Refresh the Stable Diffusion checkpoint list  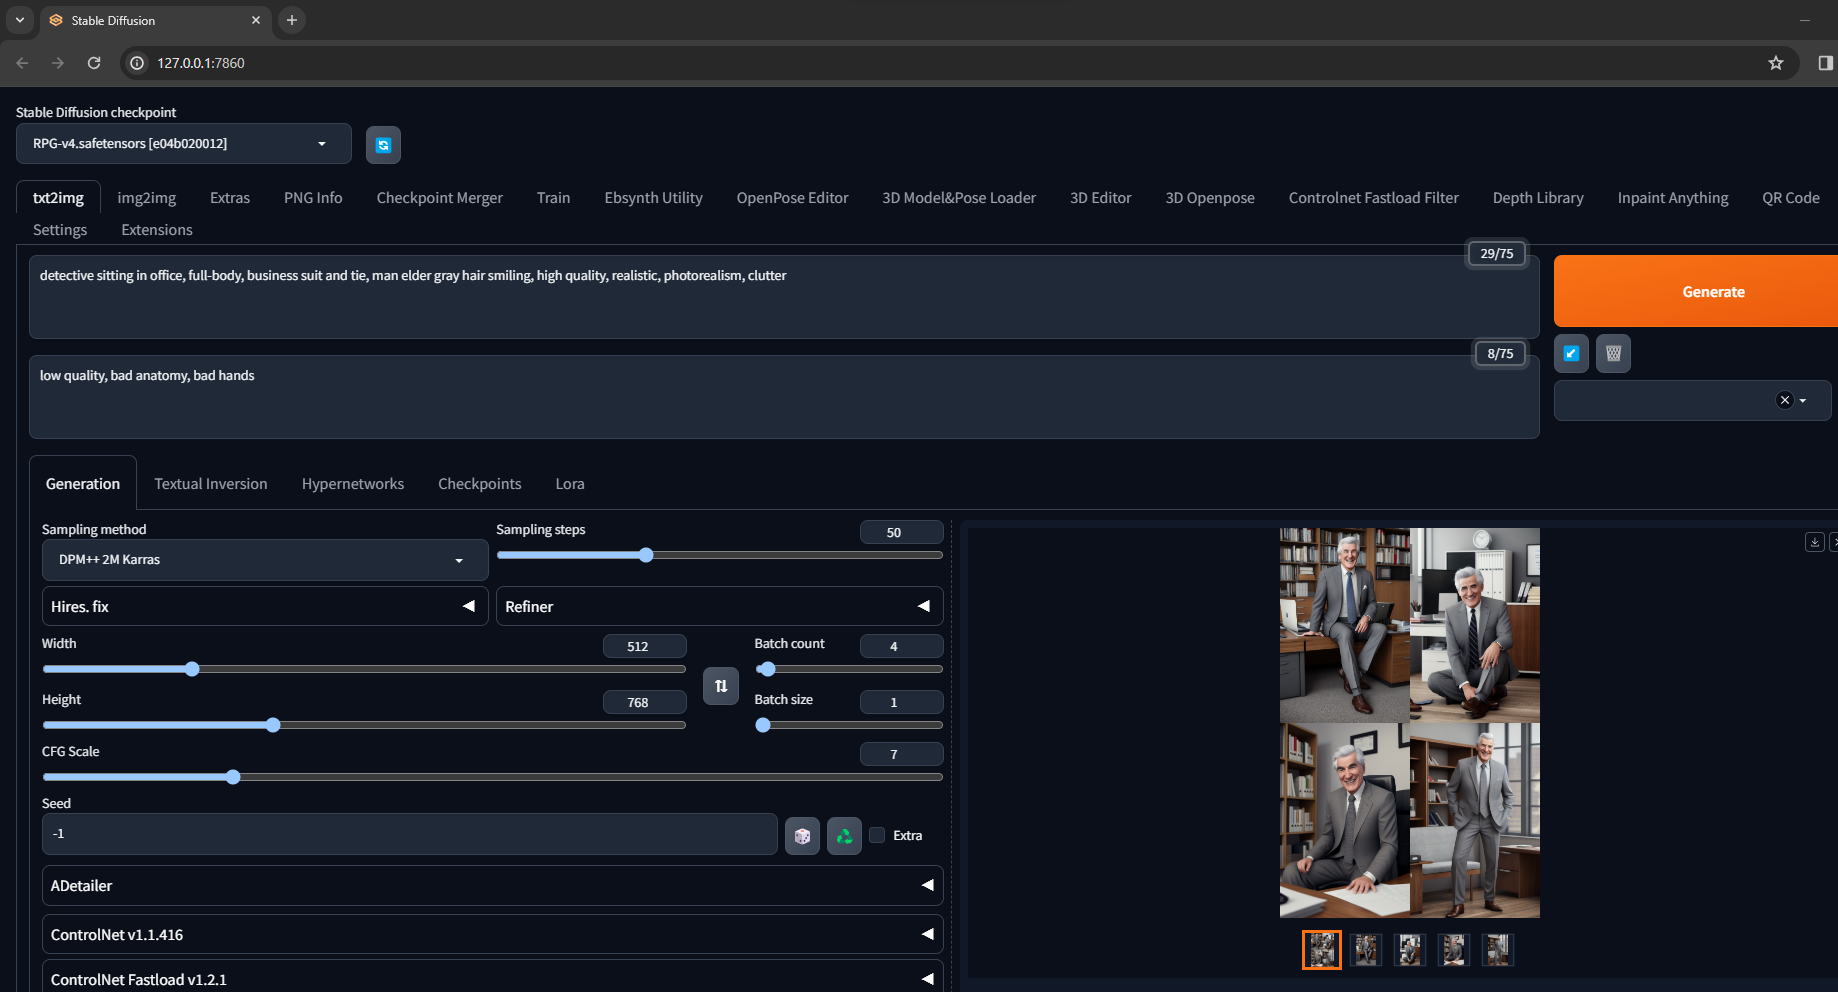pos(383,145)
